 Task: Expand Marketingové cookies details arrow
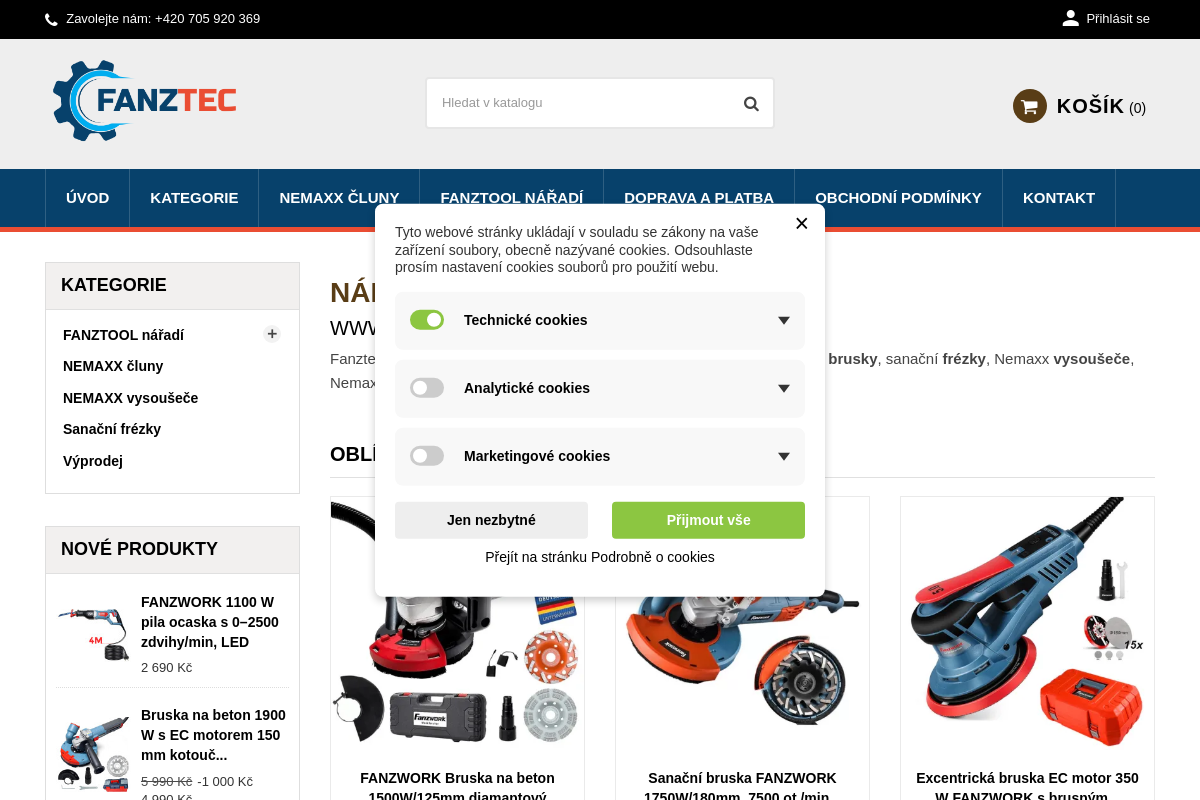click(783, 457)
